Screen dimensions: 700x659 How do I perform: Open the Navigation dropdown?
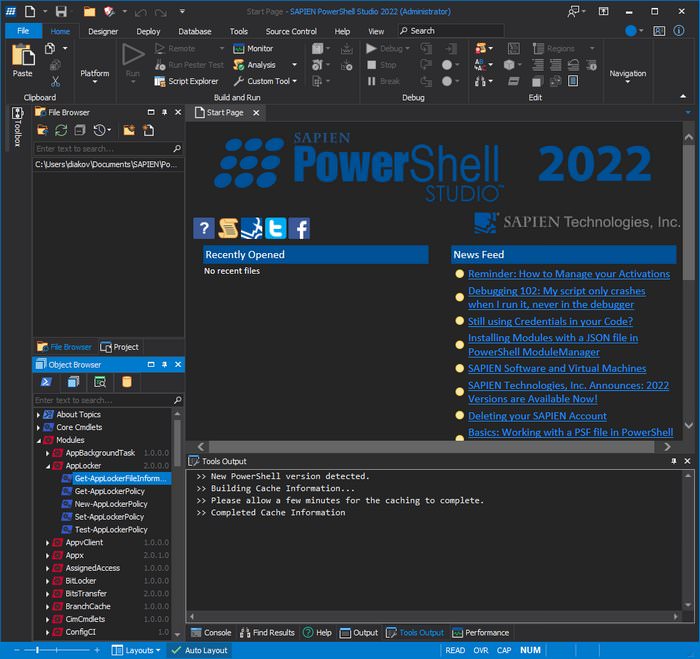click(628, 76)
